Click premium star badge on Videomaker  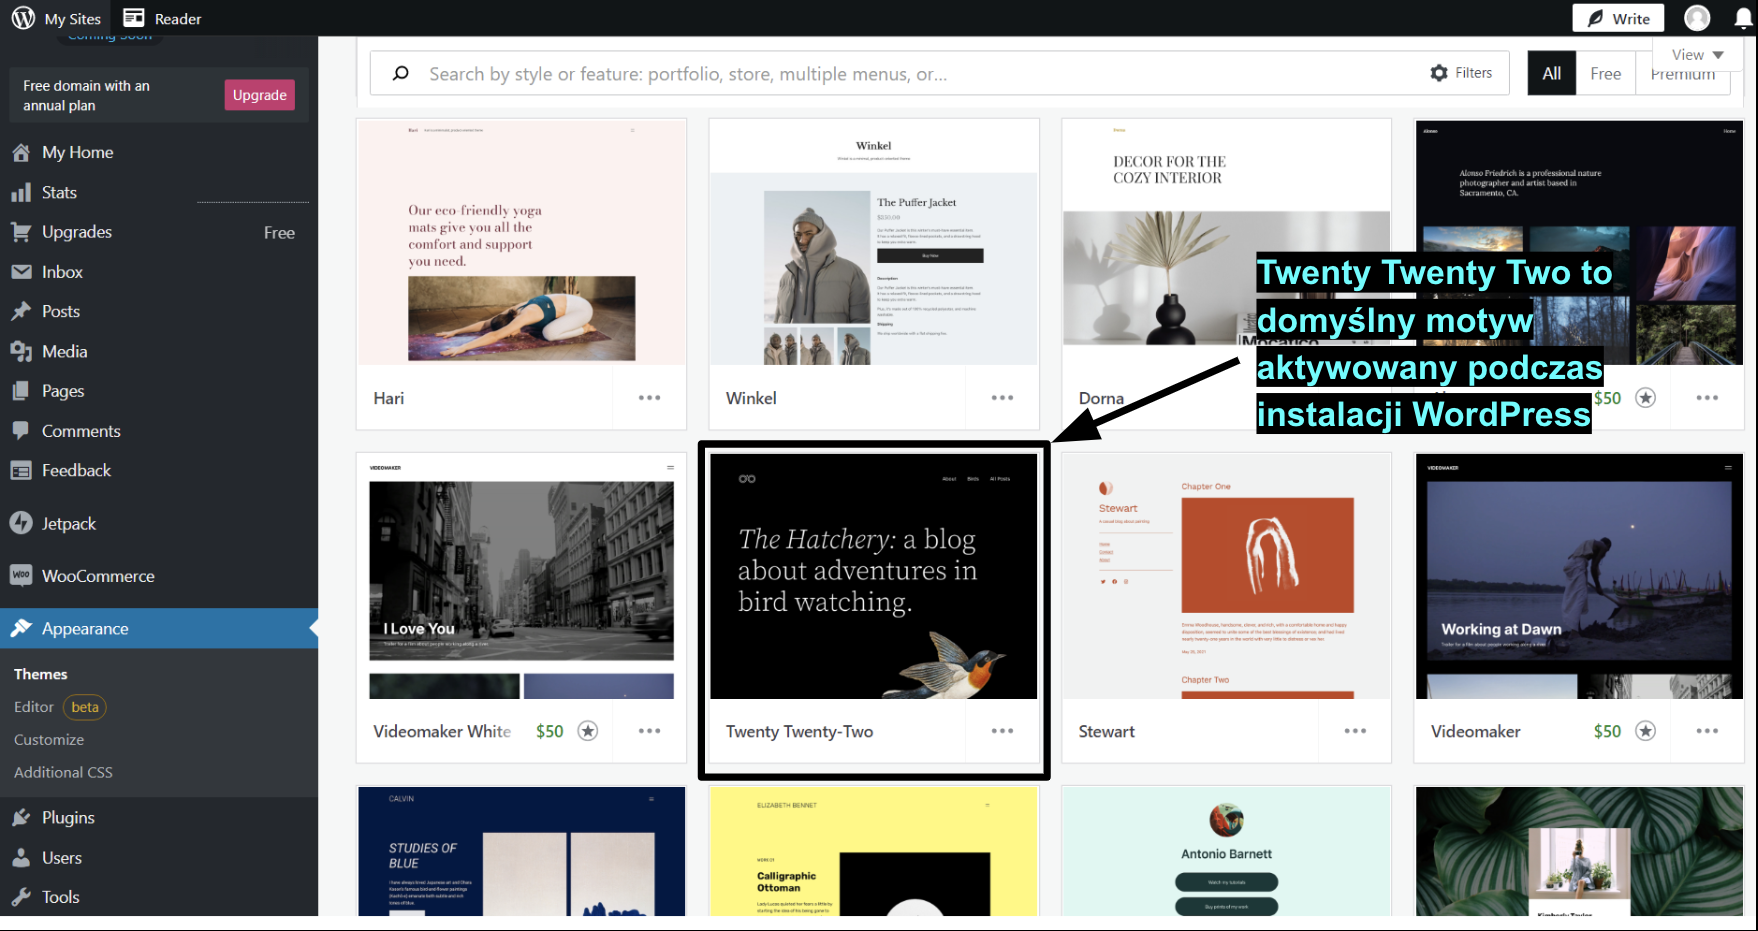pos(1645,731)
